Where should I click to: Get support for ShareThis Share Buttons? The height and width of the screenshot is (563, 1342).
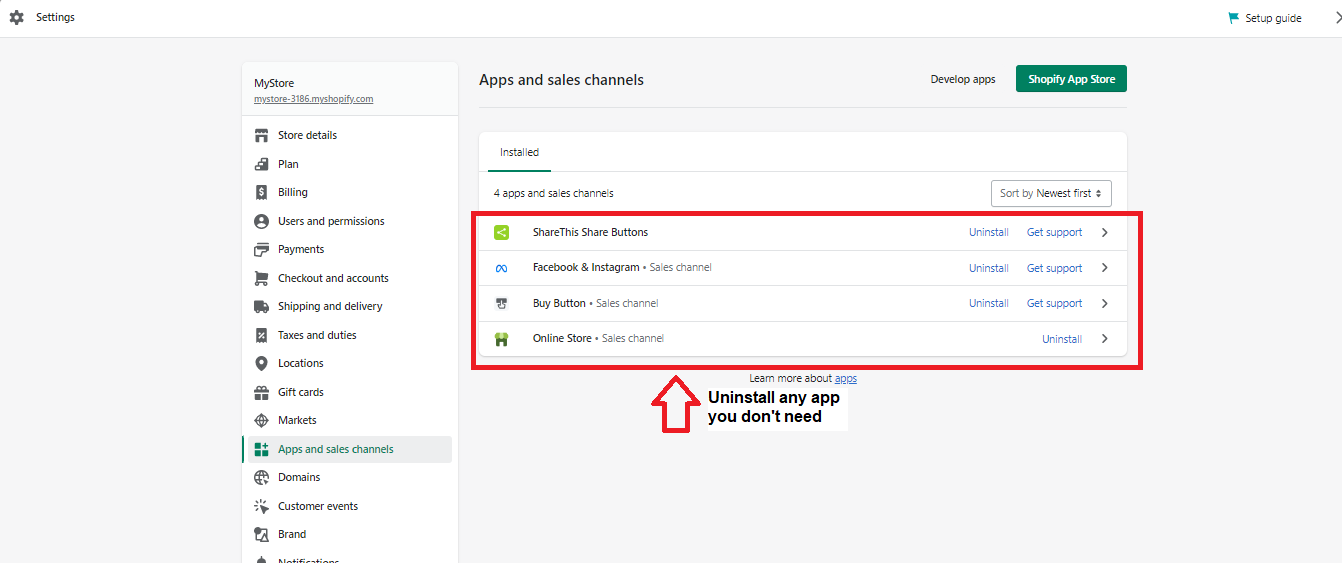pos(1054,232)
